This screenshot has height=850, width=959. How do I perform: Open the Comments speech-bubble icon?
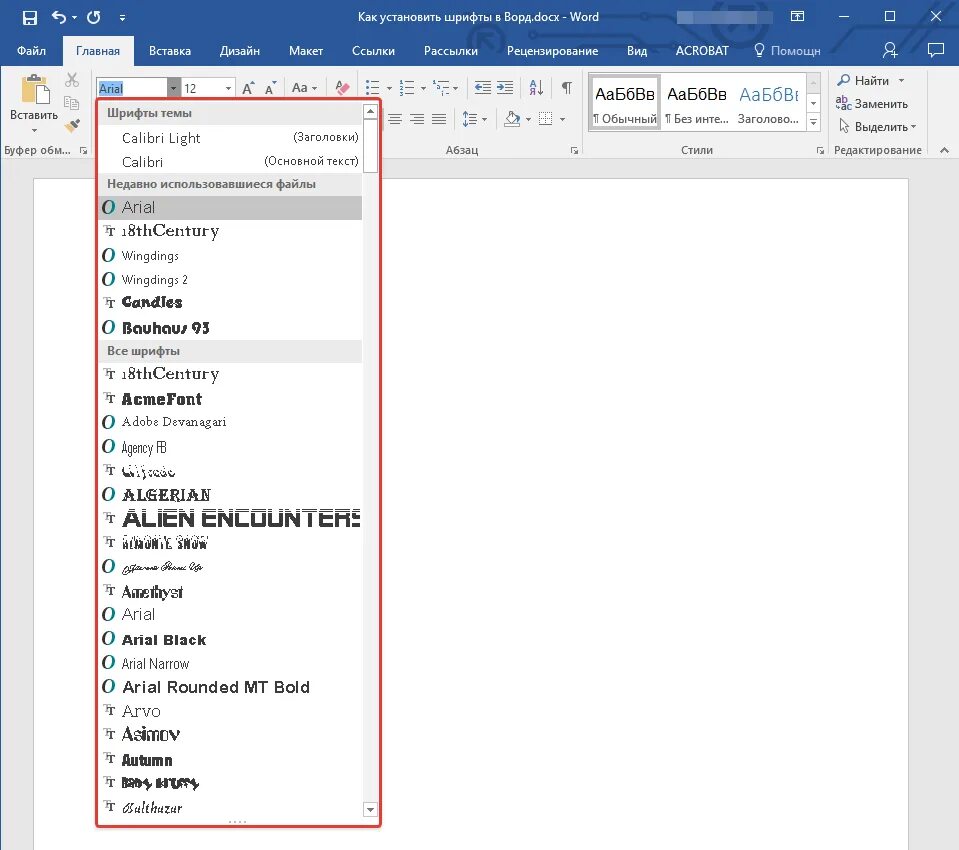(x=936, y=50)
